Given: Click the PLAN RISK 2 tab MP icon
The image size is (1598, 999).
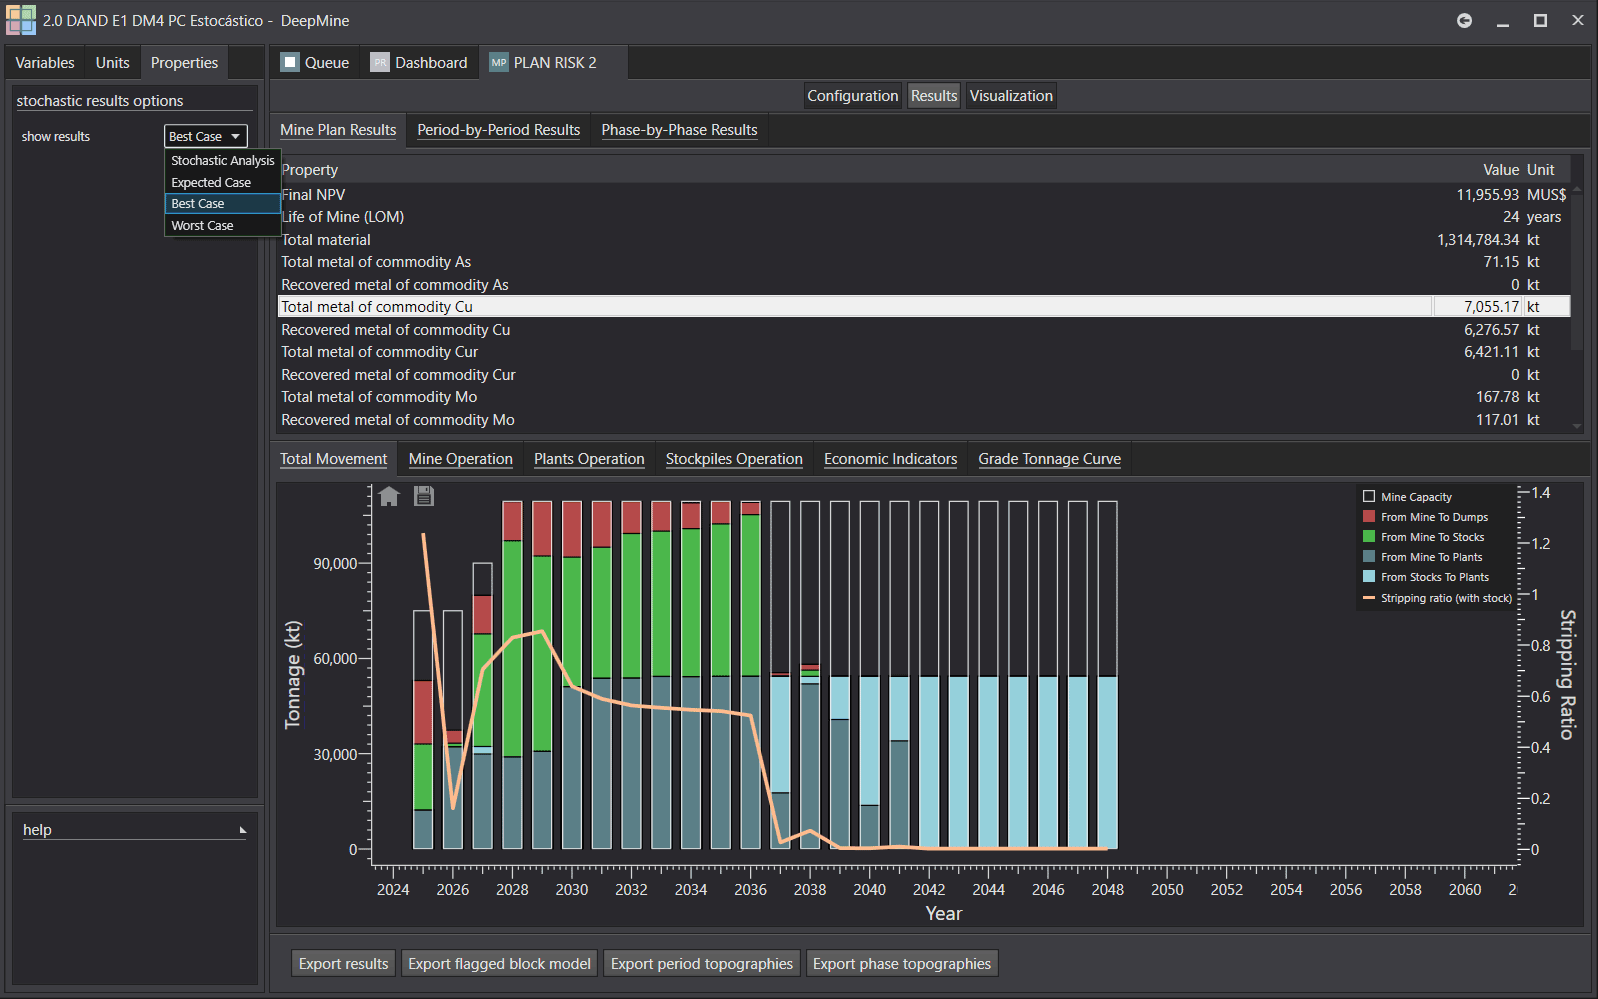Looking at the screenshot, I should point(498,62).
